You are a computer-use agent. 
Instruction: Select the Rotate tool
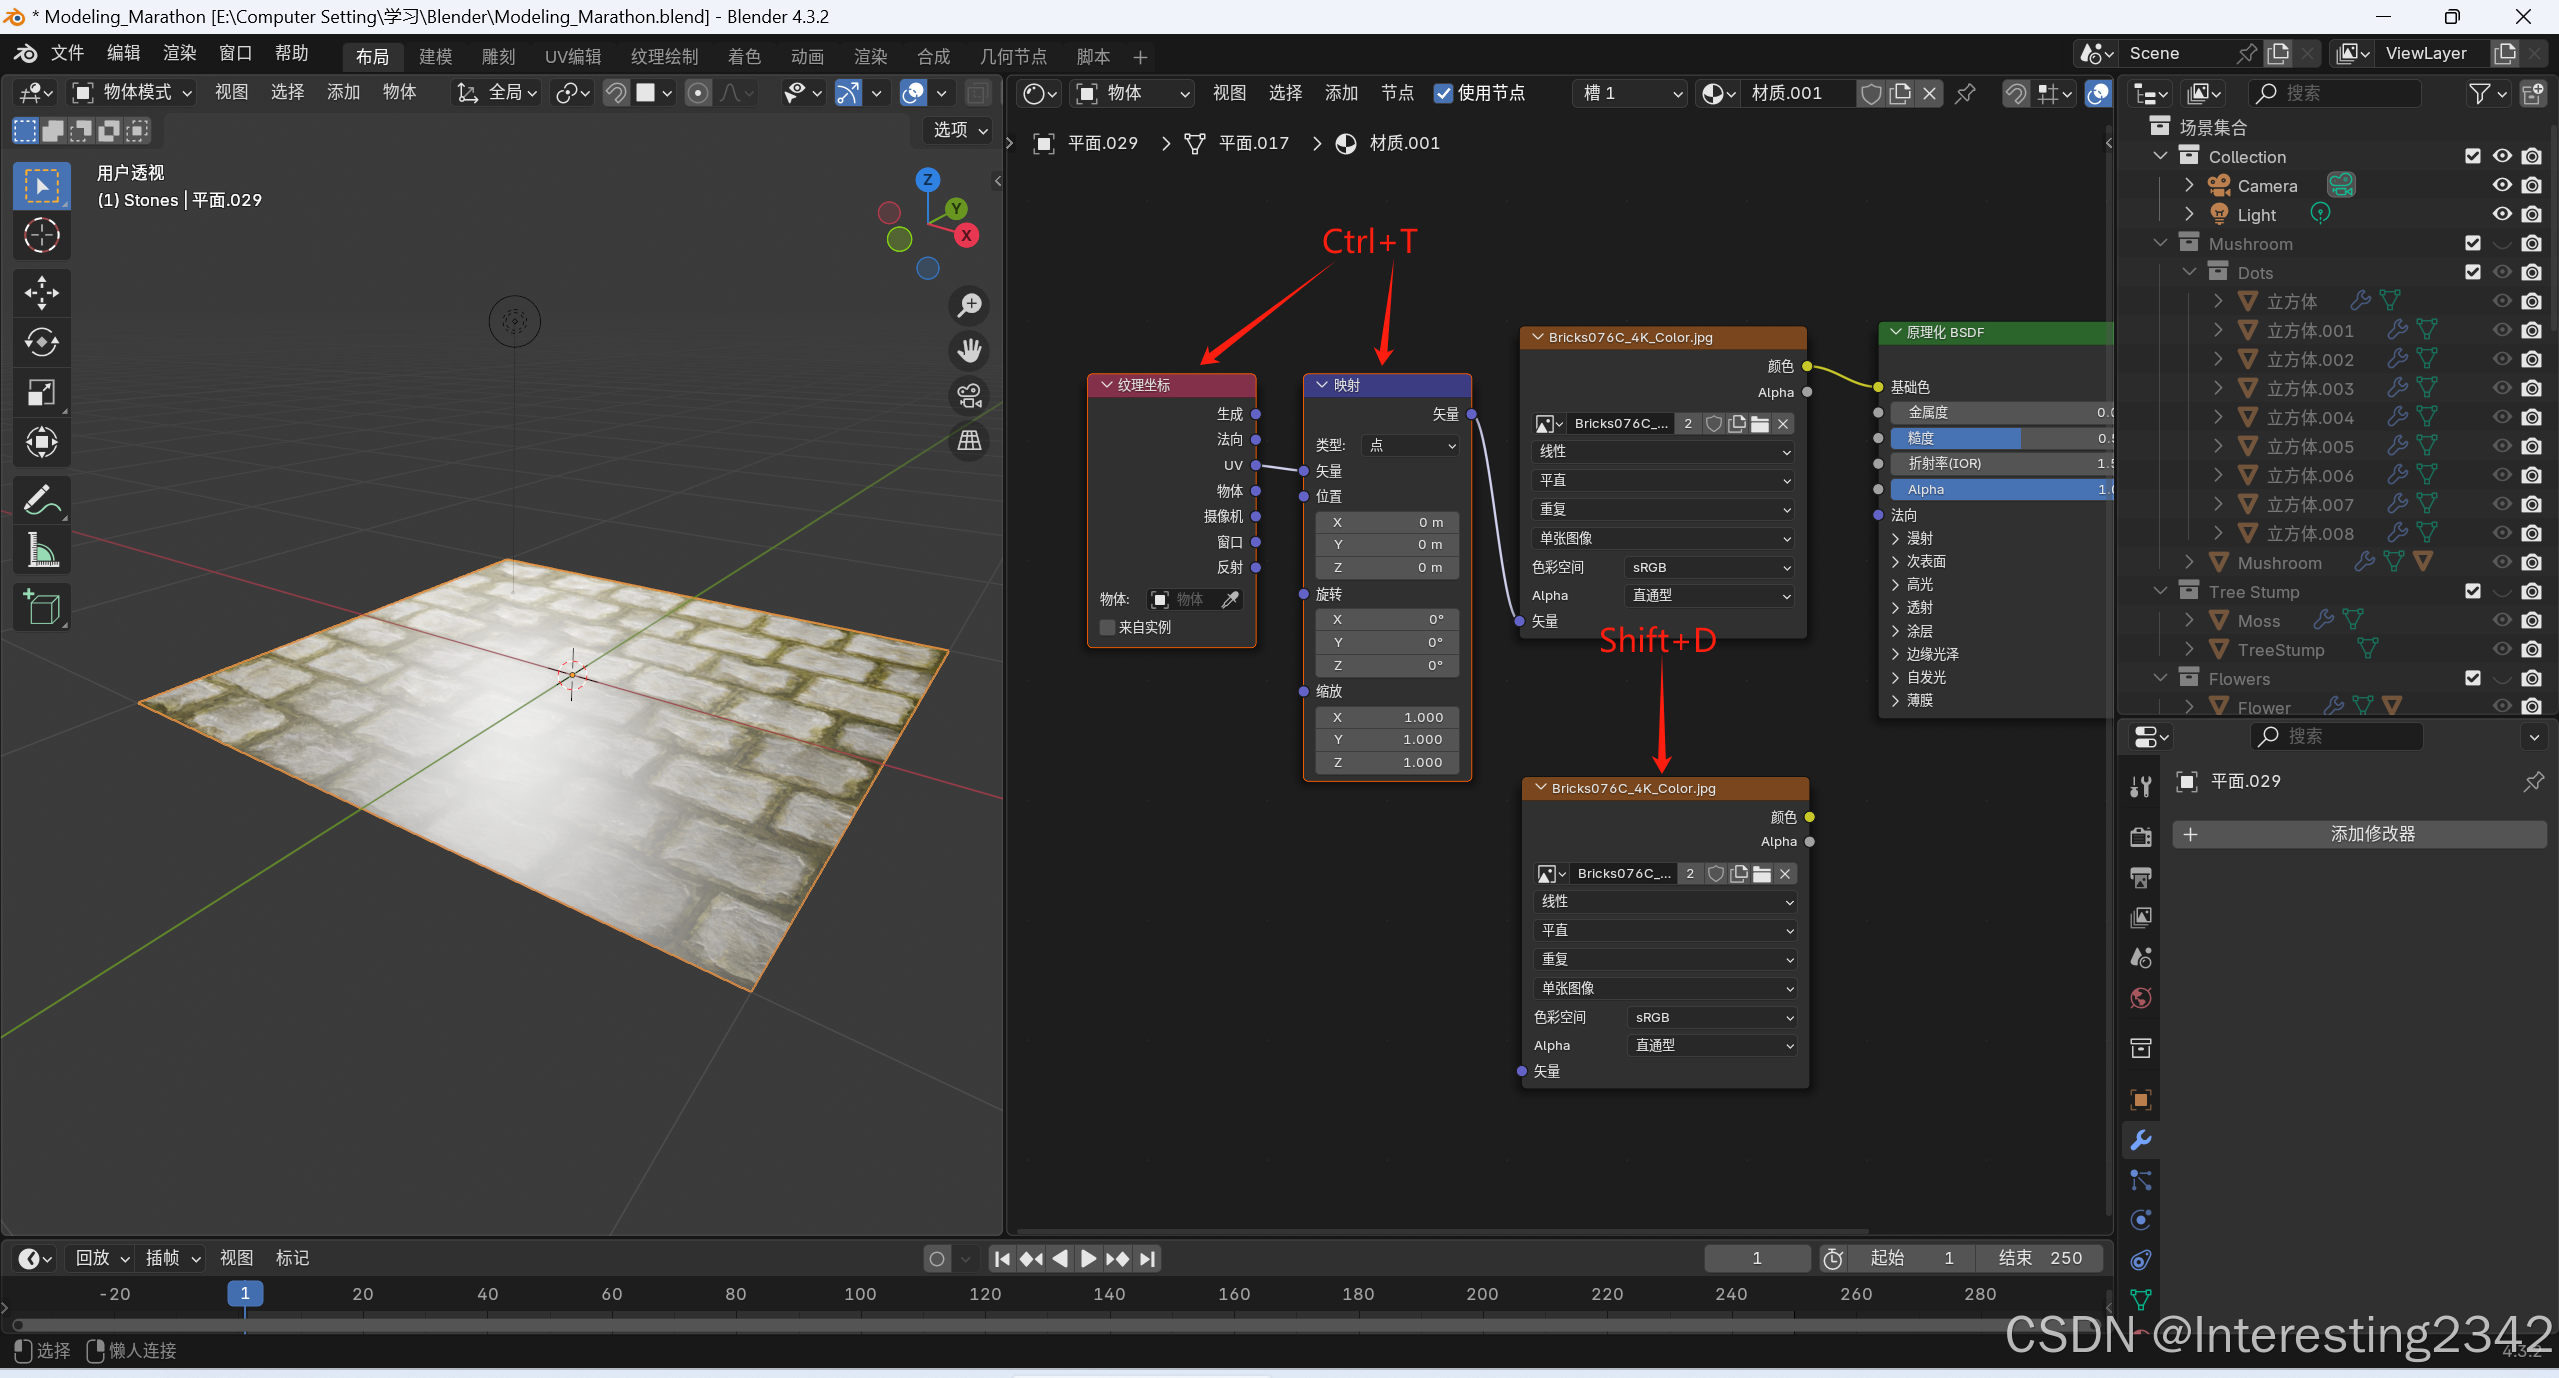click(41, 343)
